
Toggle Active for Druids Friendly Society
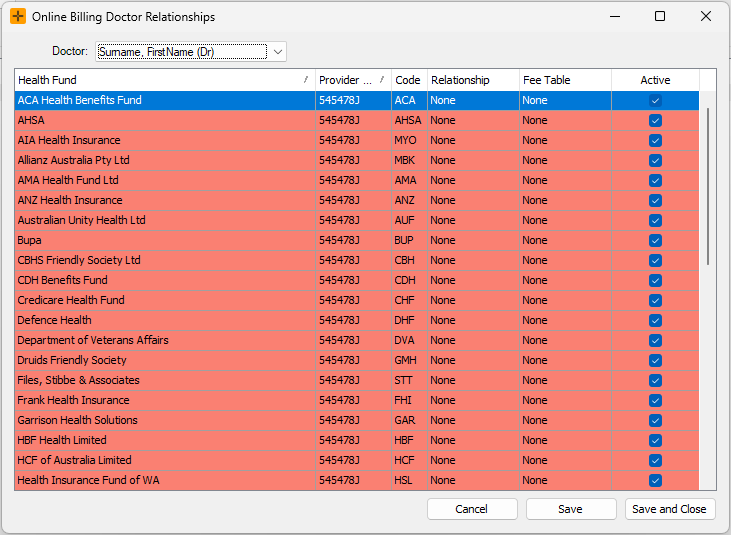pyautogui.click(x=655, y=361)
